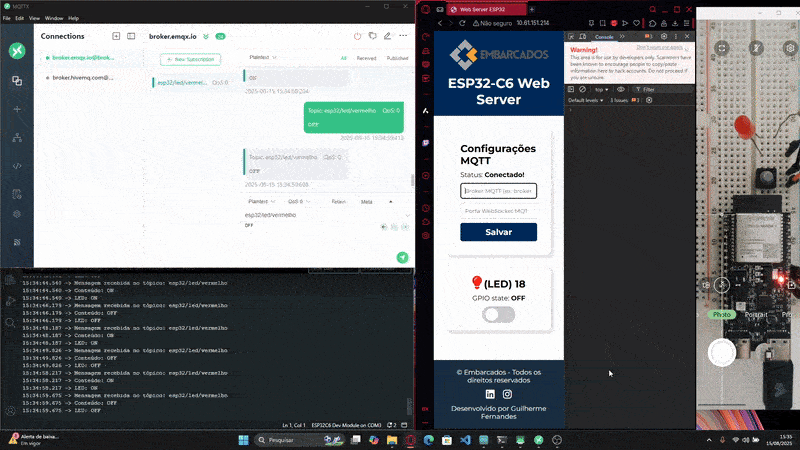
Task: Toggle the LED 18 GPIO switch
Action: pos(498,314)
